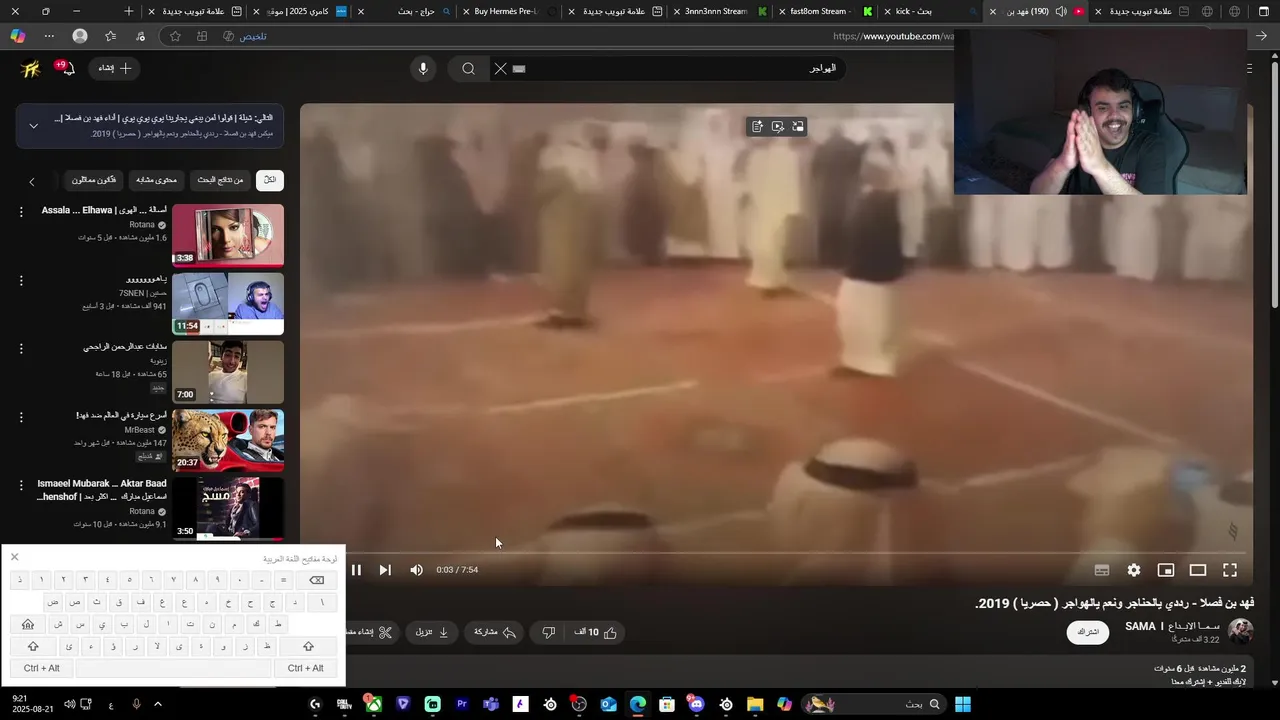Toggle the left Ctrl + Alt key
Screen dimensions: 1280x720
42,668
